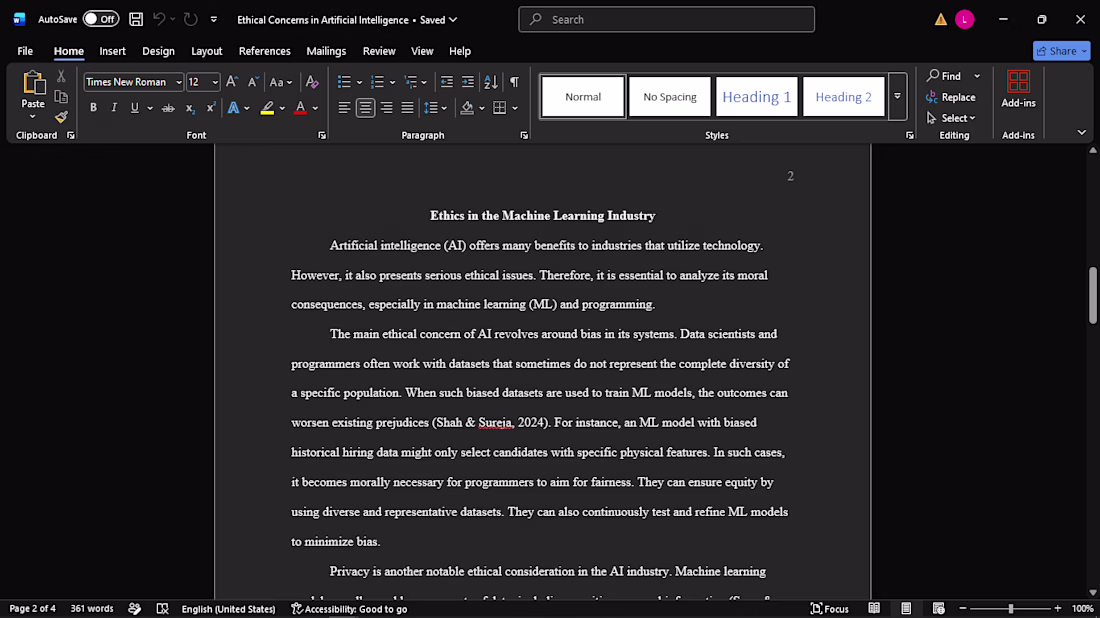
Task: Toggle Italic formatting
Action: pos(114,108)
